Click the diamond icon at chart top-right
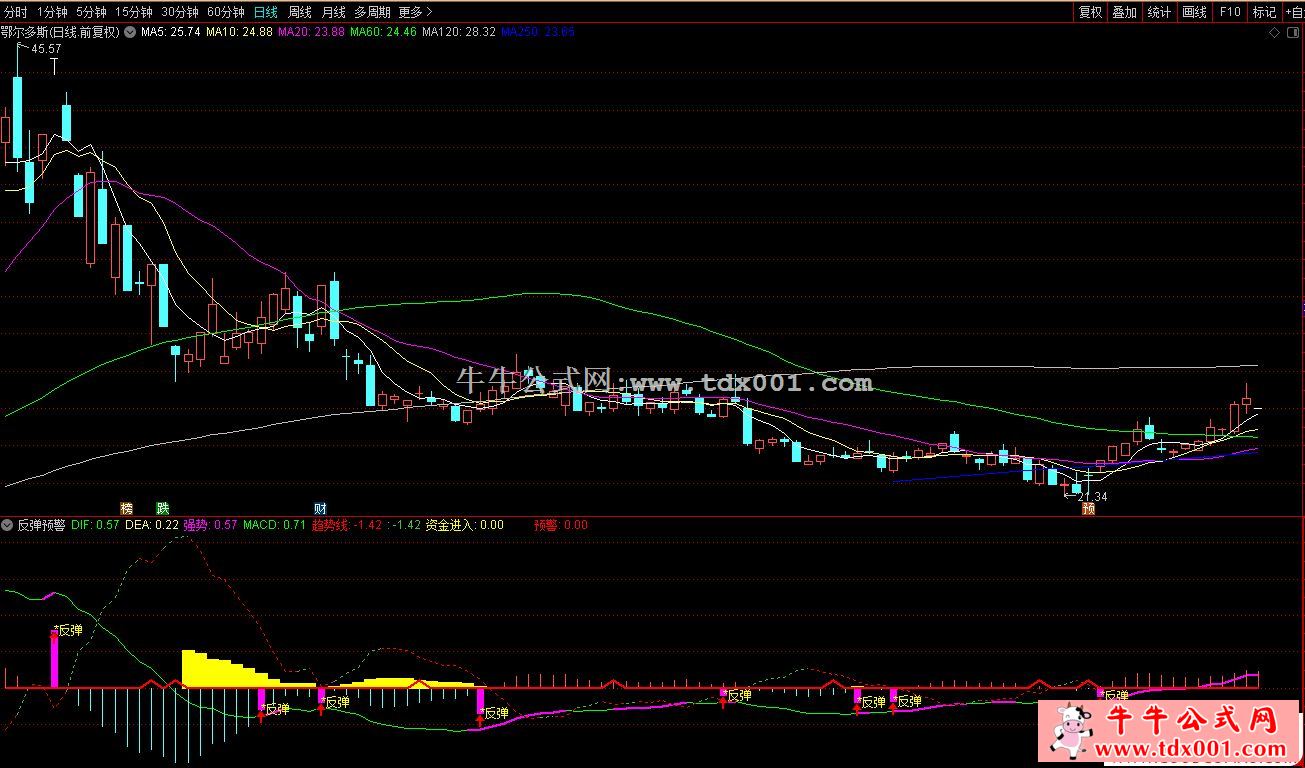 coord(1274,32)
